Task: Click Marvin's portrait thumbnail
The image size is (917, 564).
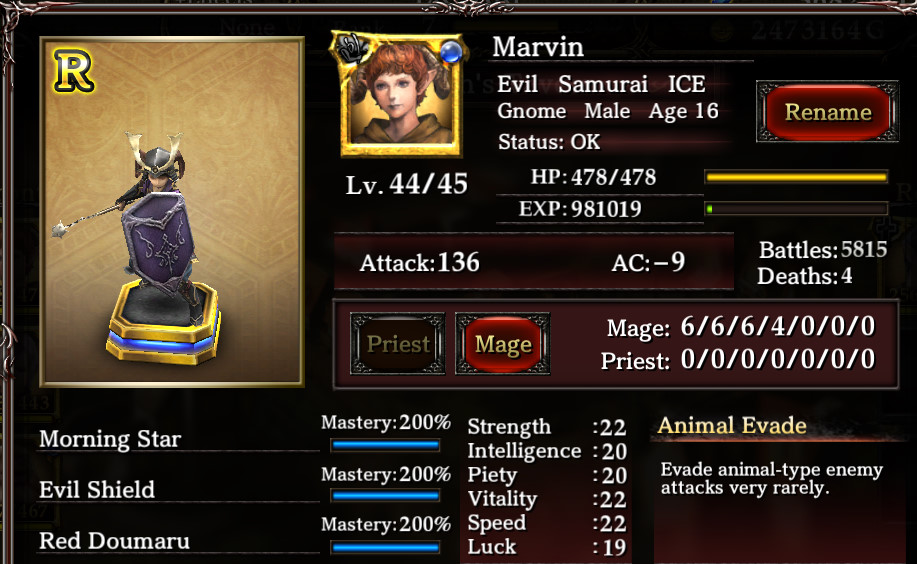Action: tap(401, 96)
